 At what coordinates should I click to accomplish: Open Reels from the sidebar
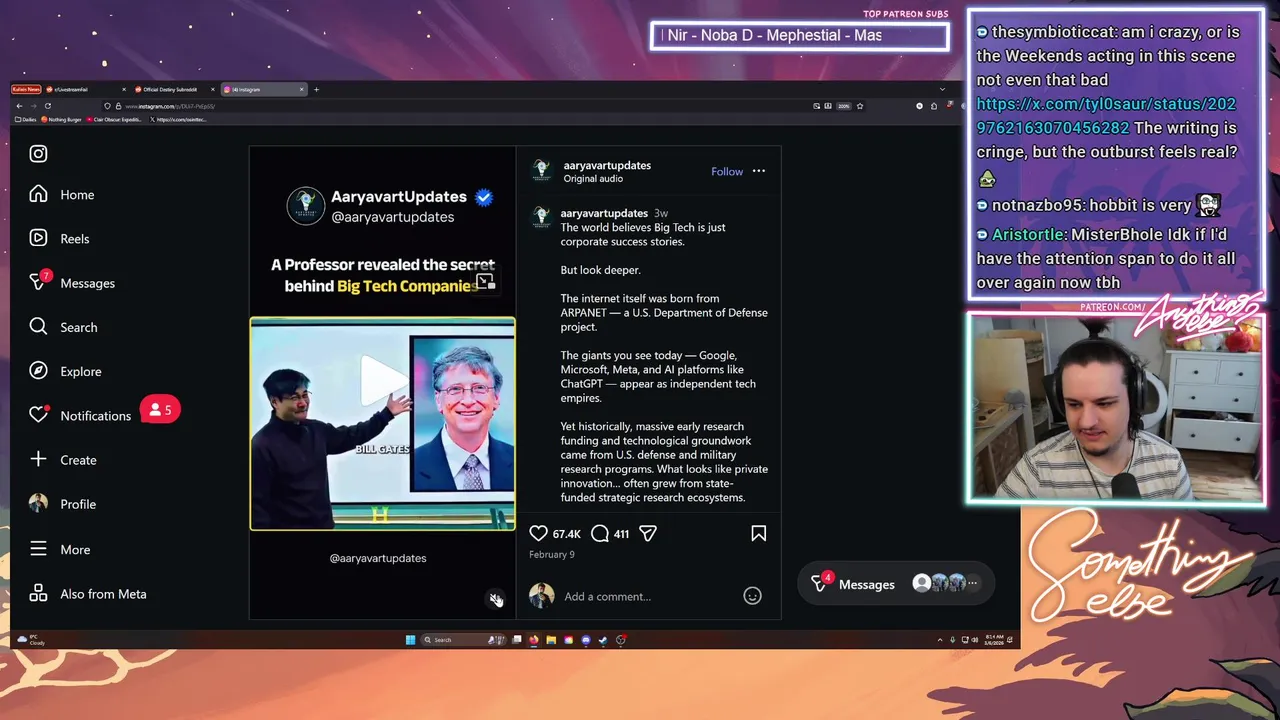[60, 239]
